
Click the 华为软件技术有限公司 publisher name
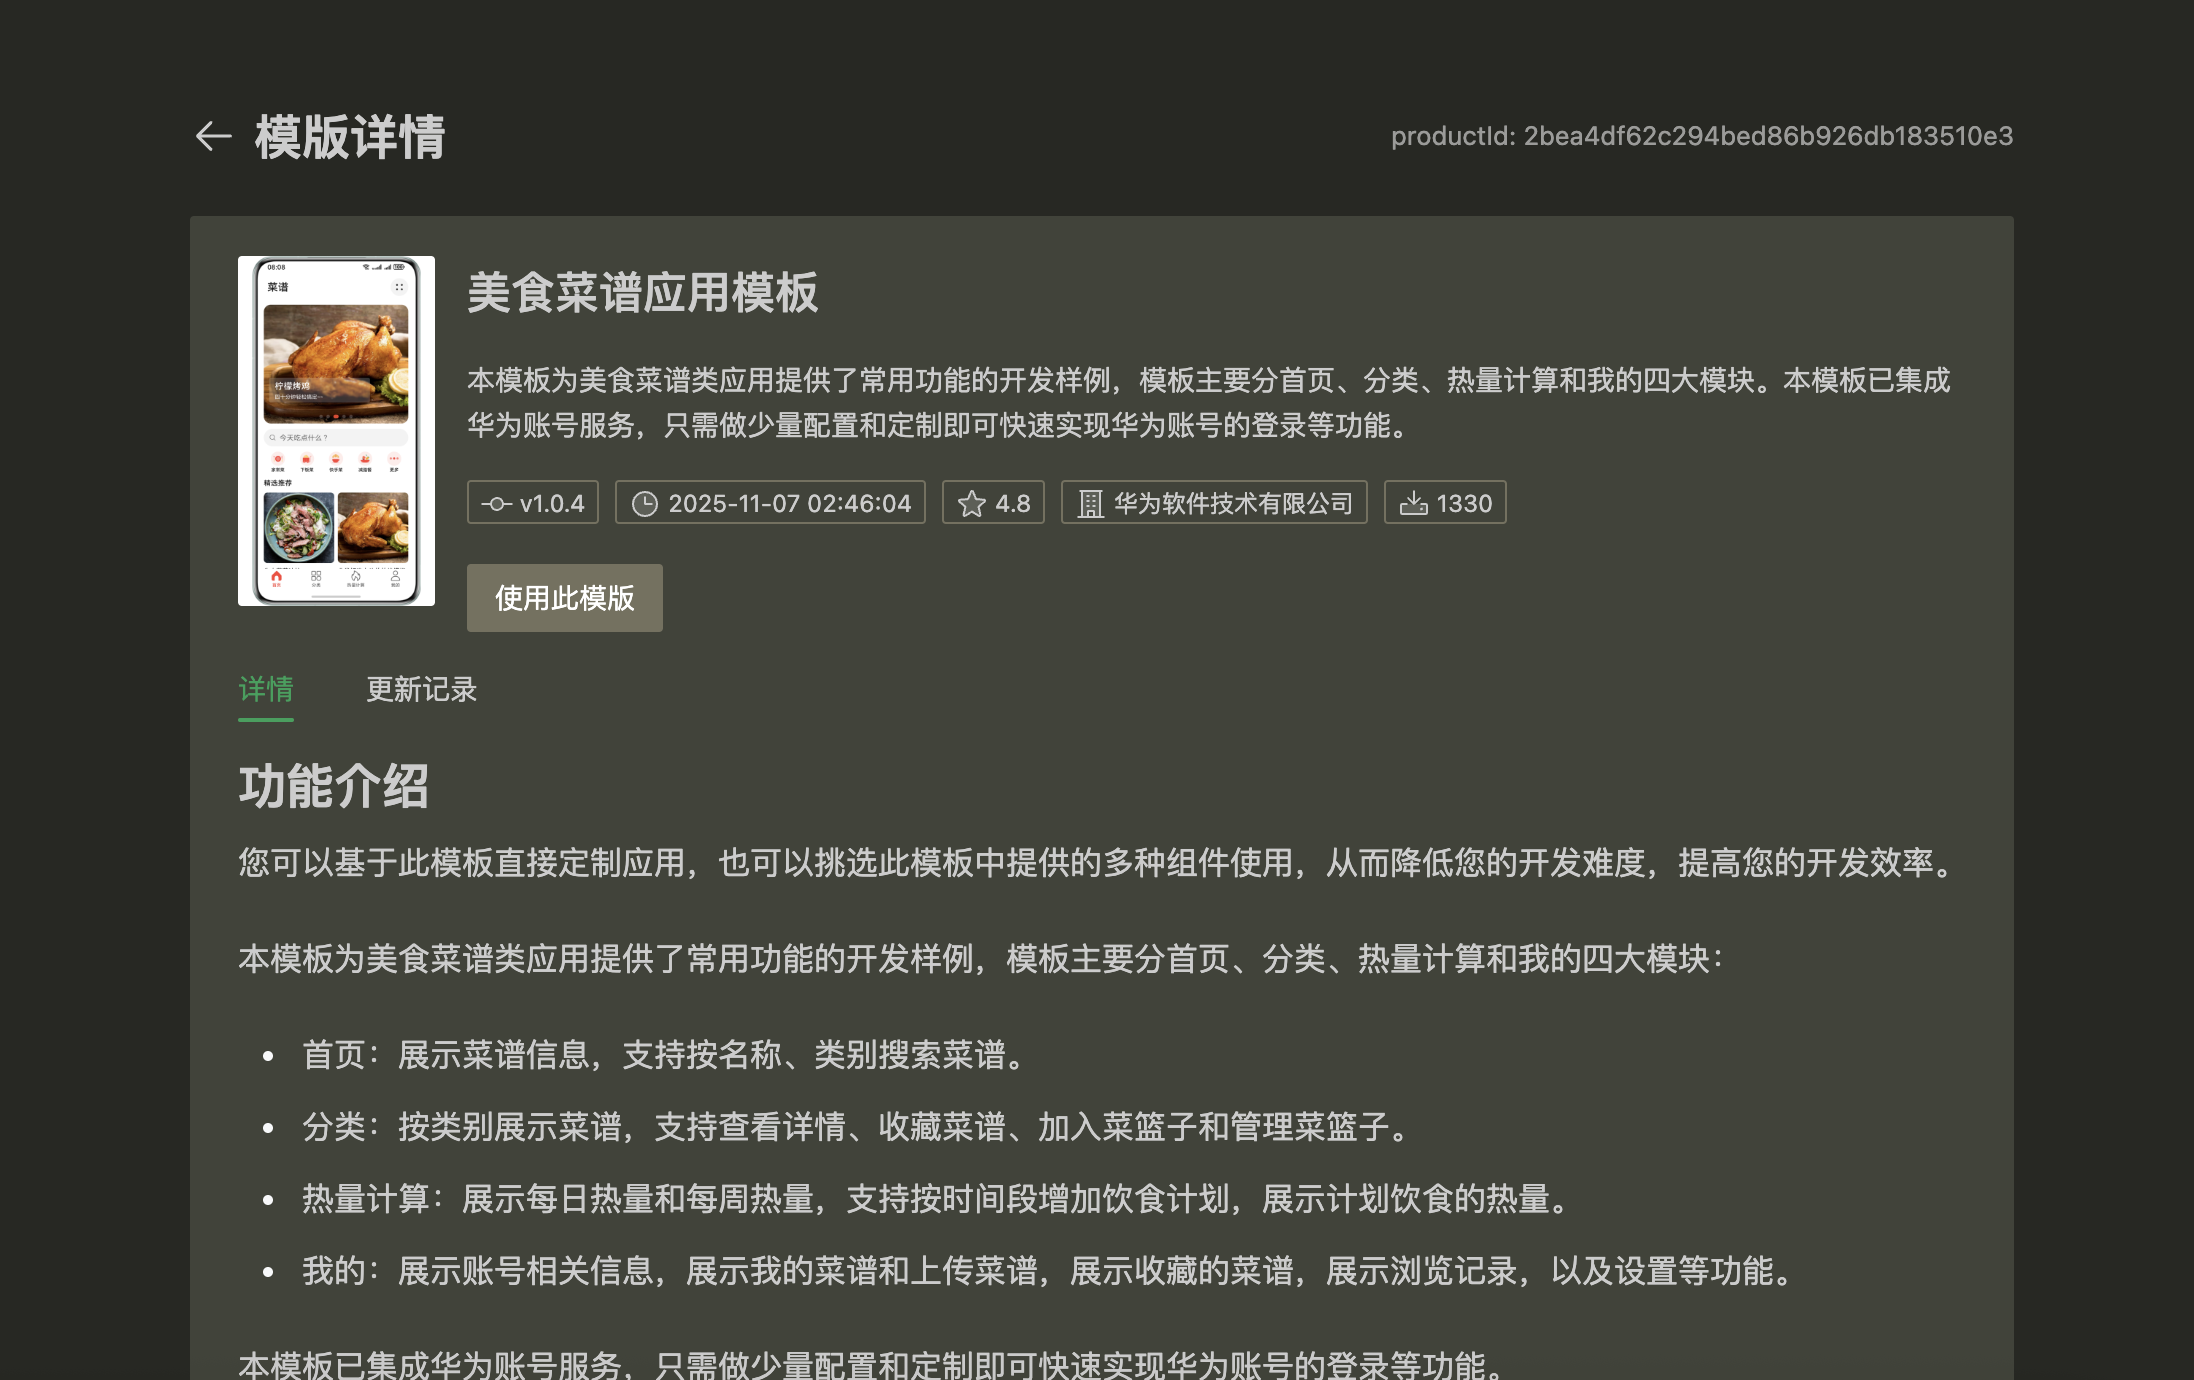(1232, 504)
